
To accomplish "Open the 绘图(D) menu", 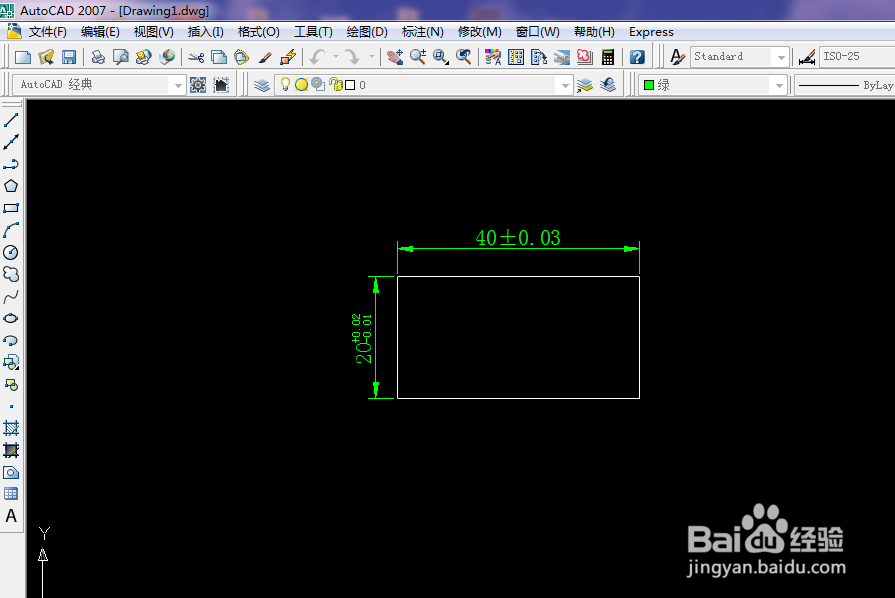I will pos(367,32).
